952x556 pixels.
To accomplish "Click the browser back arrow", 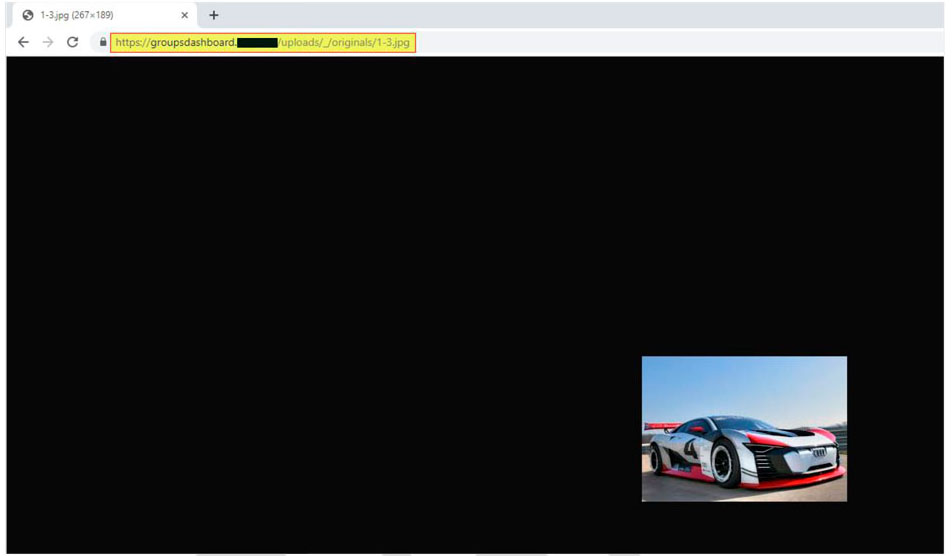I will click(23, 42).
